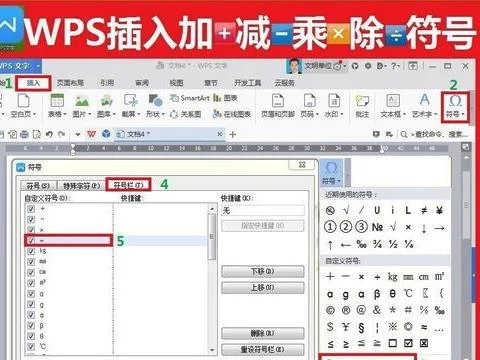
Task: Close the 文档4 document tab
Action: coord(220,134)
